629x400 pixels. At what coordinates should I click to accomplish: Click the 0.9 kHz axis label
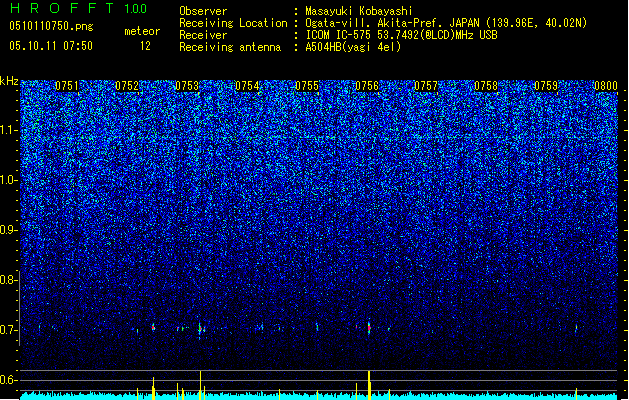coord(8,230)
